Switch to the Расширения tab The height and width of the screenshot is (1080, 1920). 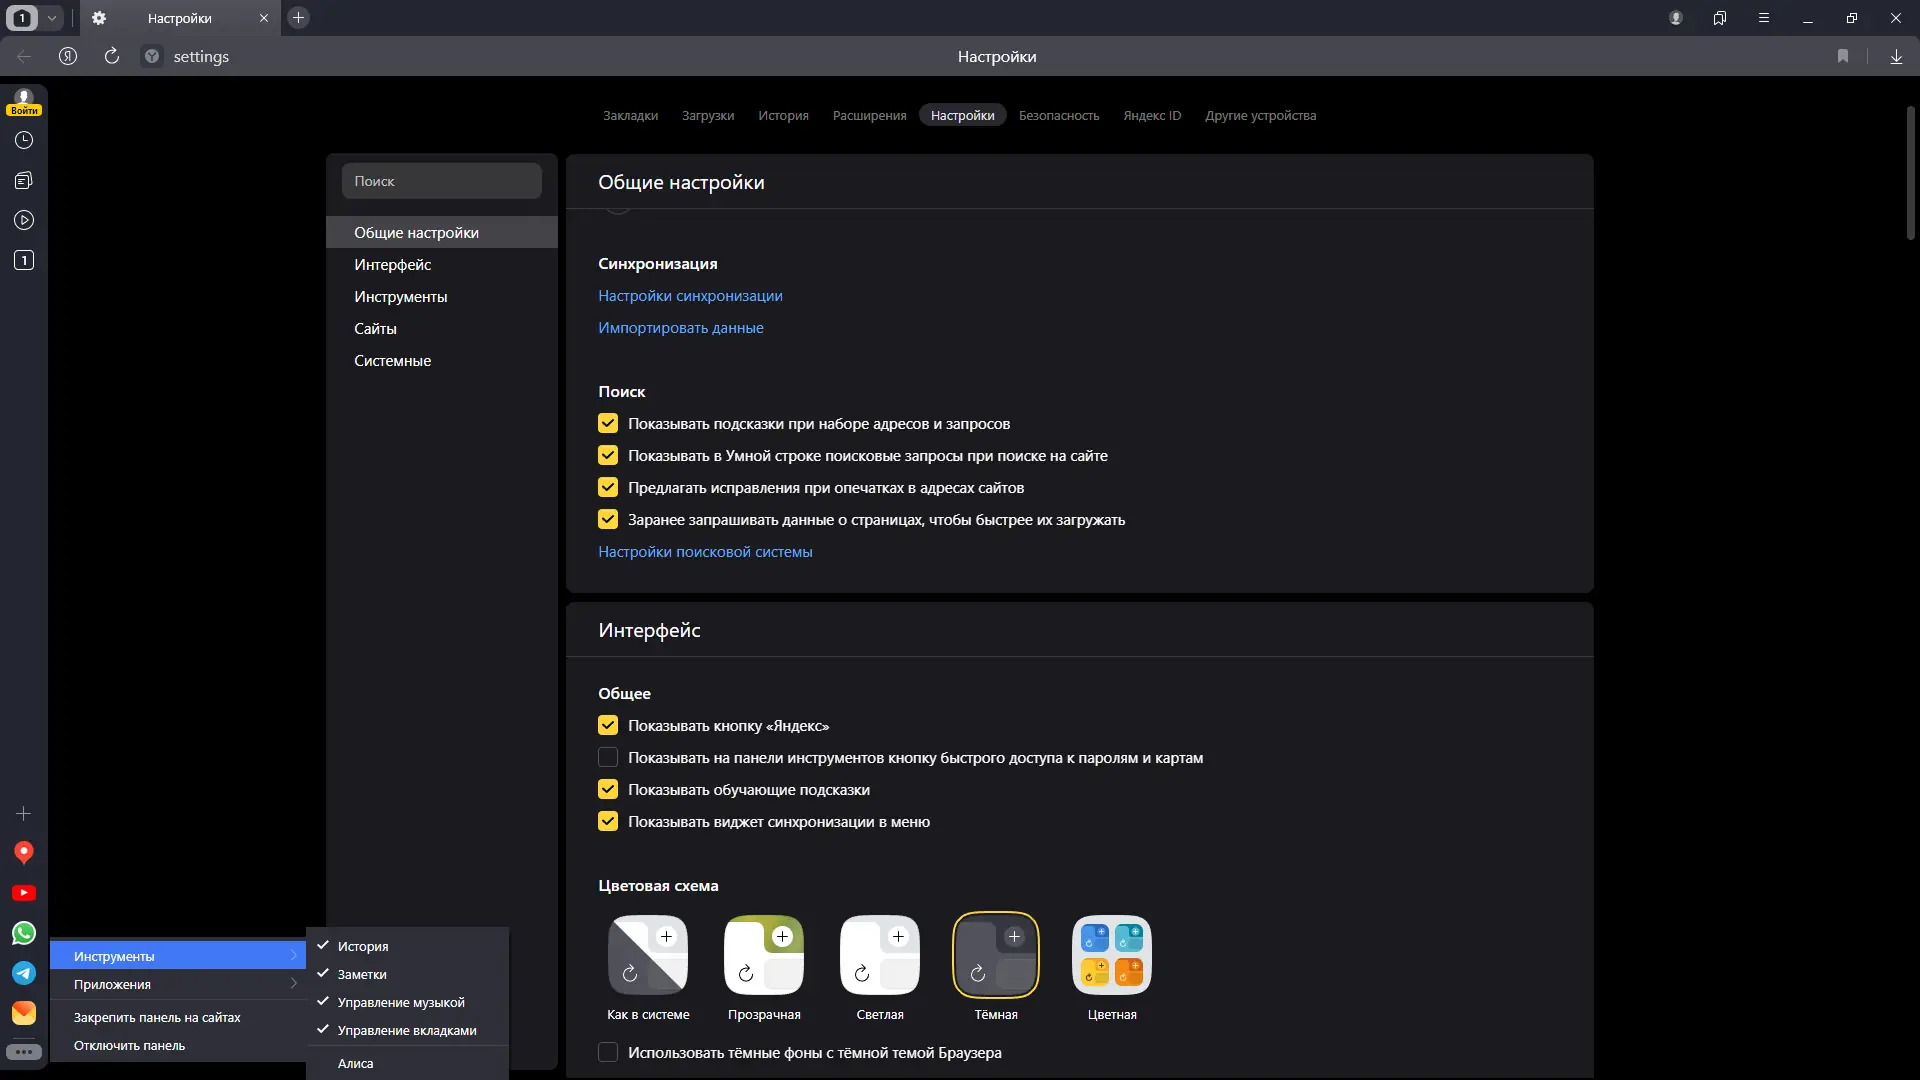(869, 116)
